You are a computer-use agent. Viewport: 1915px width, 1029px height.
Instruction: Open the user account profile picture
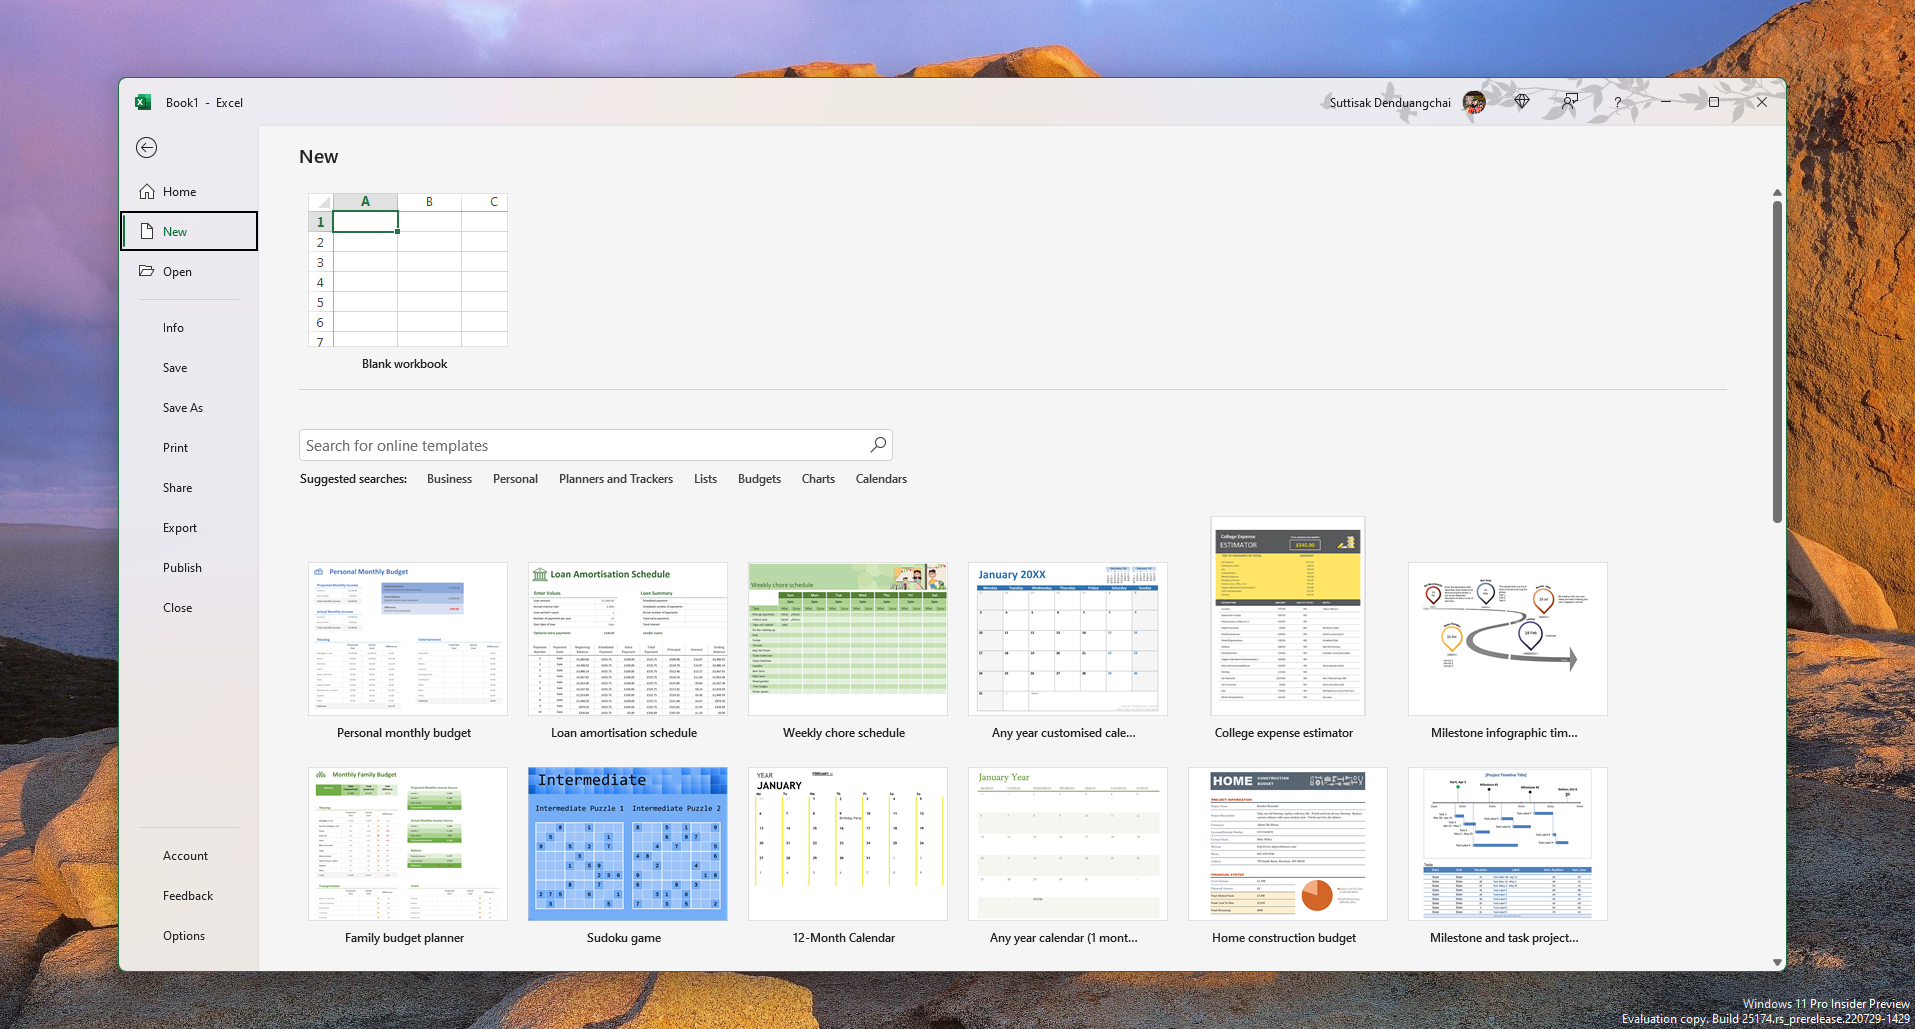tap(1474, 102)
